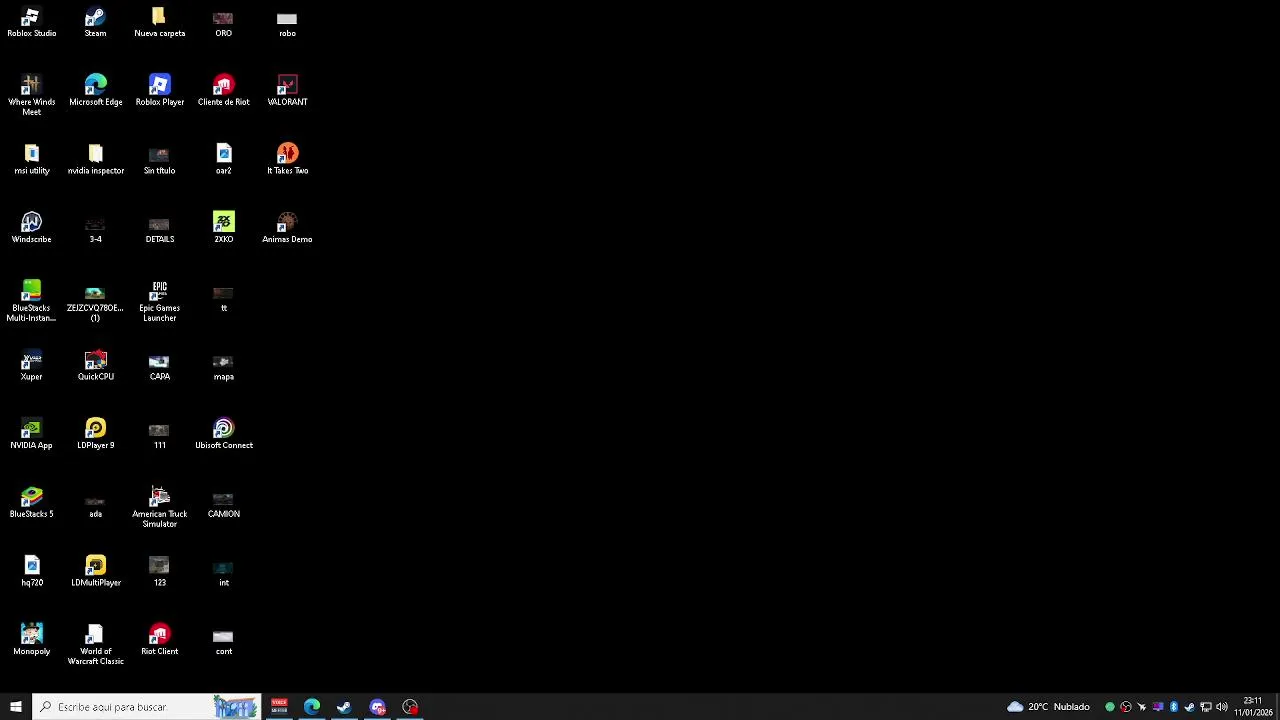Click the show desktop sliver at the taskbar's right edge

(1277, 707)
